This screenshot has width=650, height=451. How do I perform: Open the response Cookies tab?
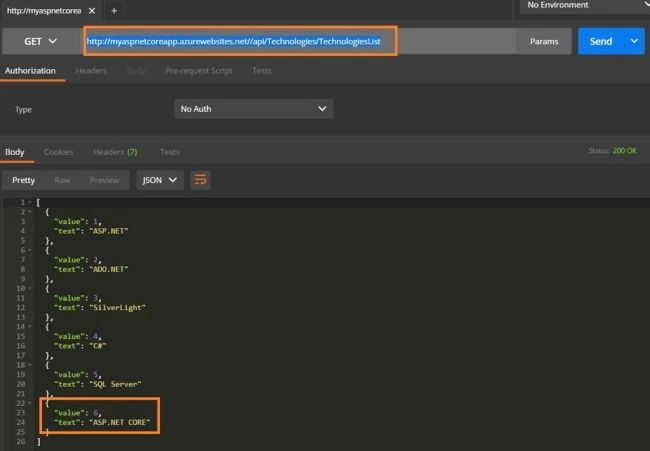(x=58, y=152)
